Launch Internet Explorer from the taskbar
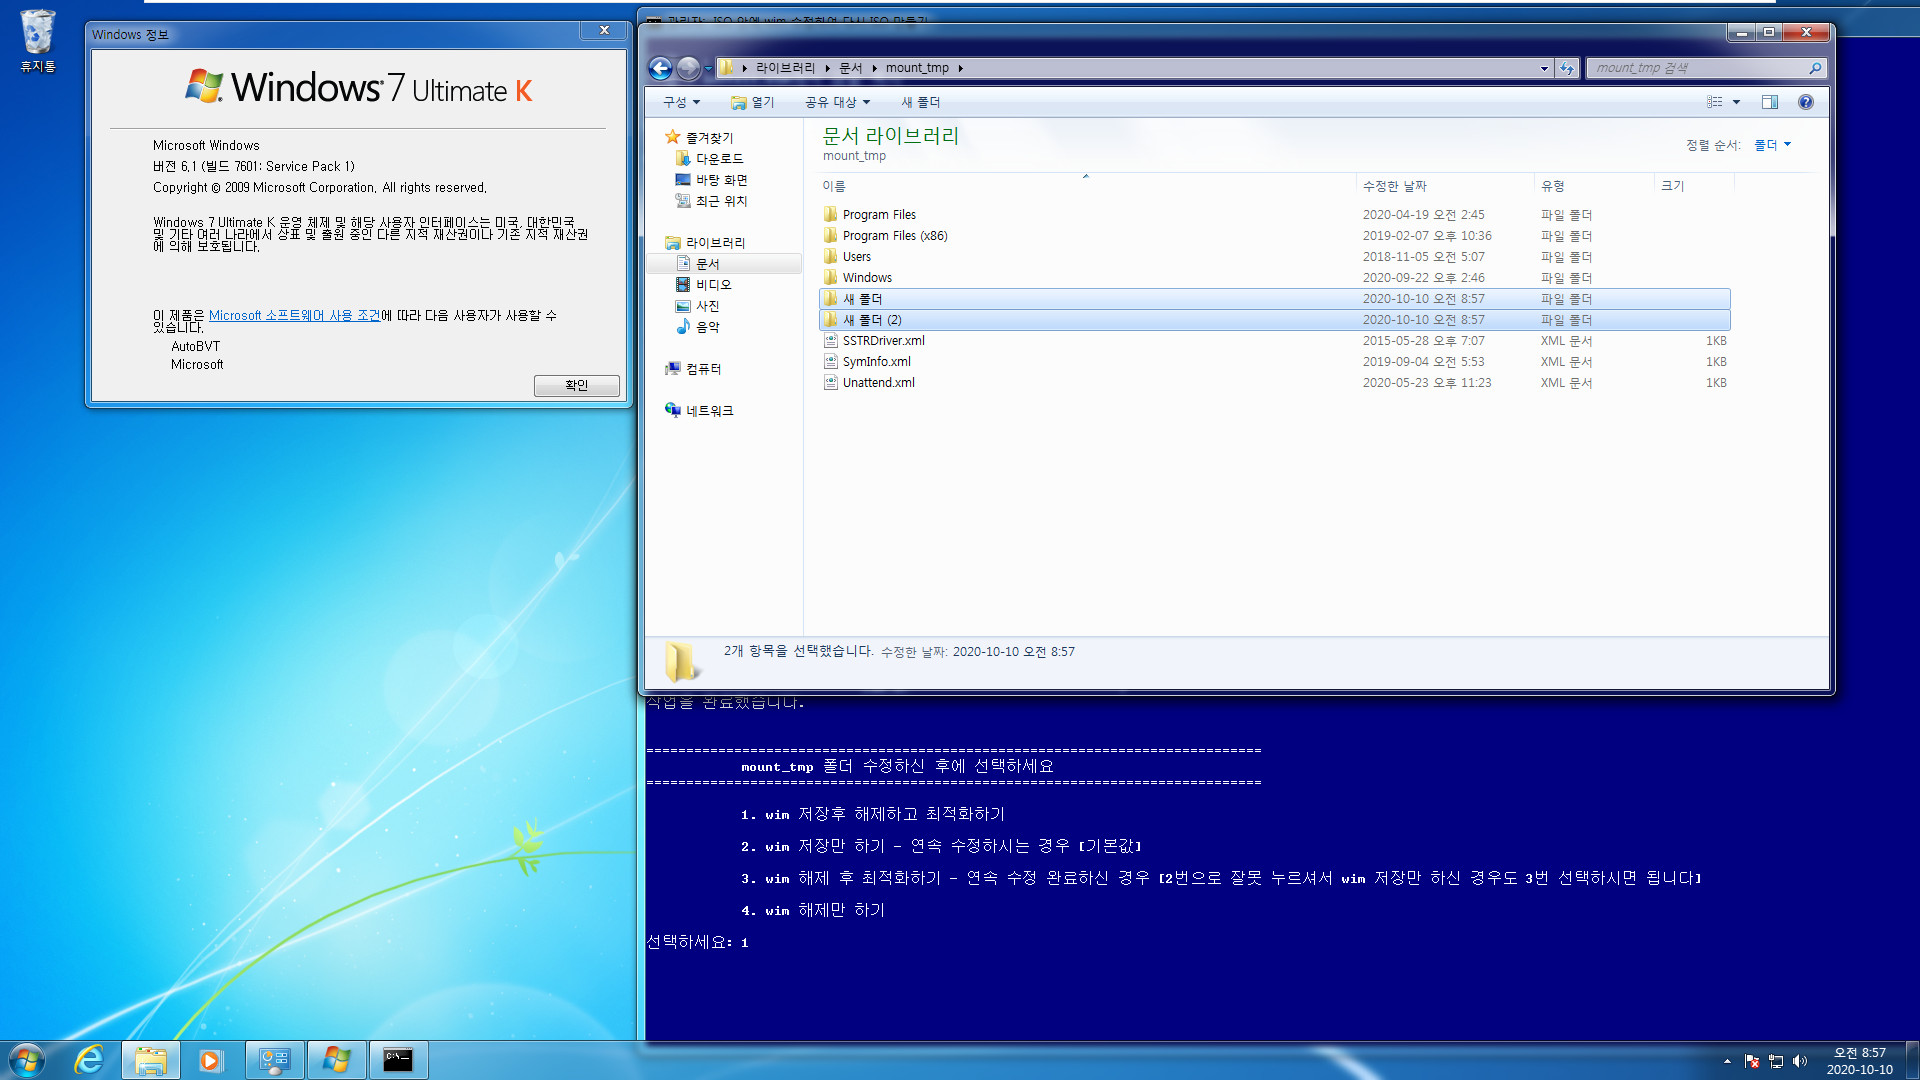The image size is (1920, 1080). click(89, 1059)
